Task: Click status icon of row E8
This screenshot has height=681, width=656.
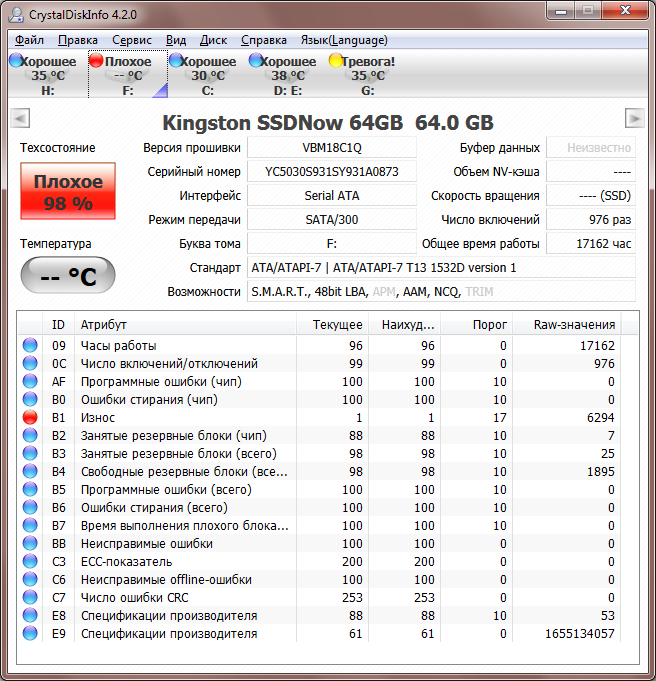Action: pyautogui.click(x=30, y=615)
